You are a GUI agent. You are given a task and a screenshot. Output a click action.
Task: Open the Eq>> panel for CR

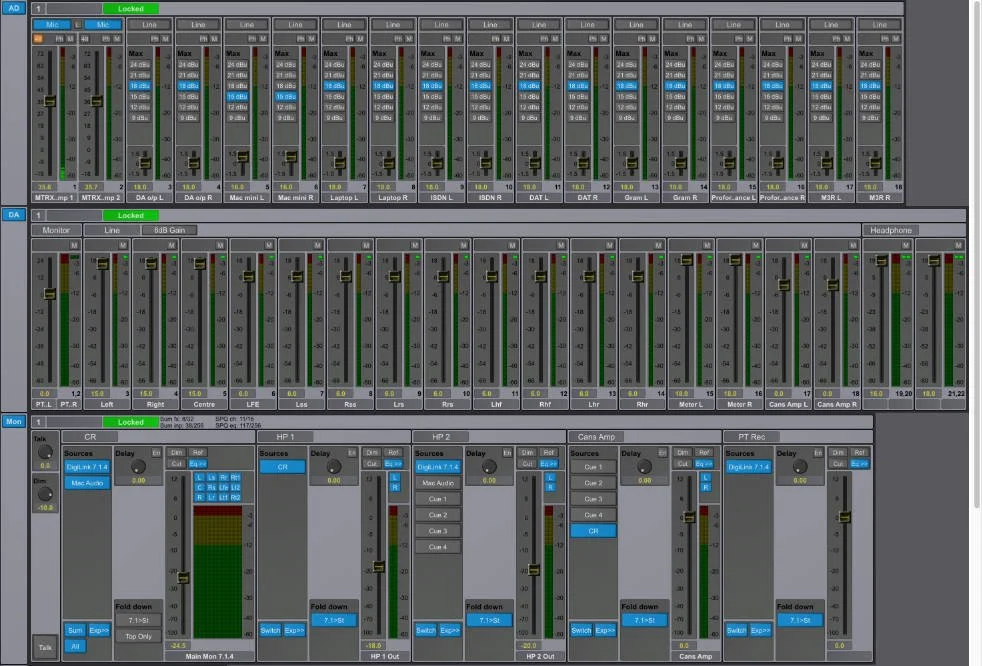tap(198, 464)
